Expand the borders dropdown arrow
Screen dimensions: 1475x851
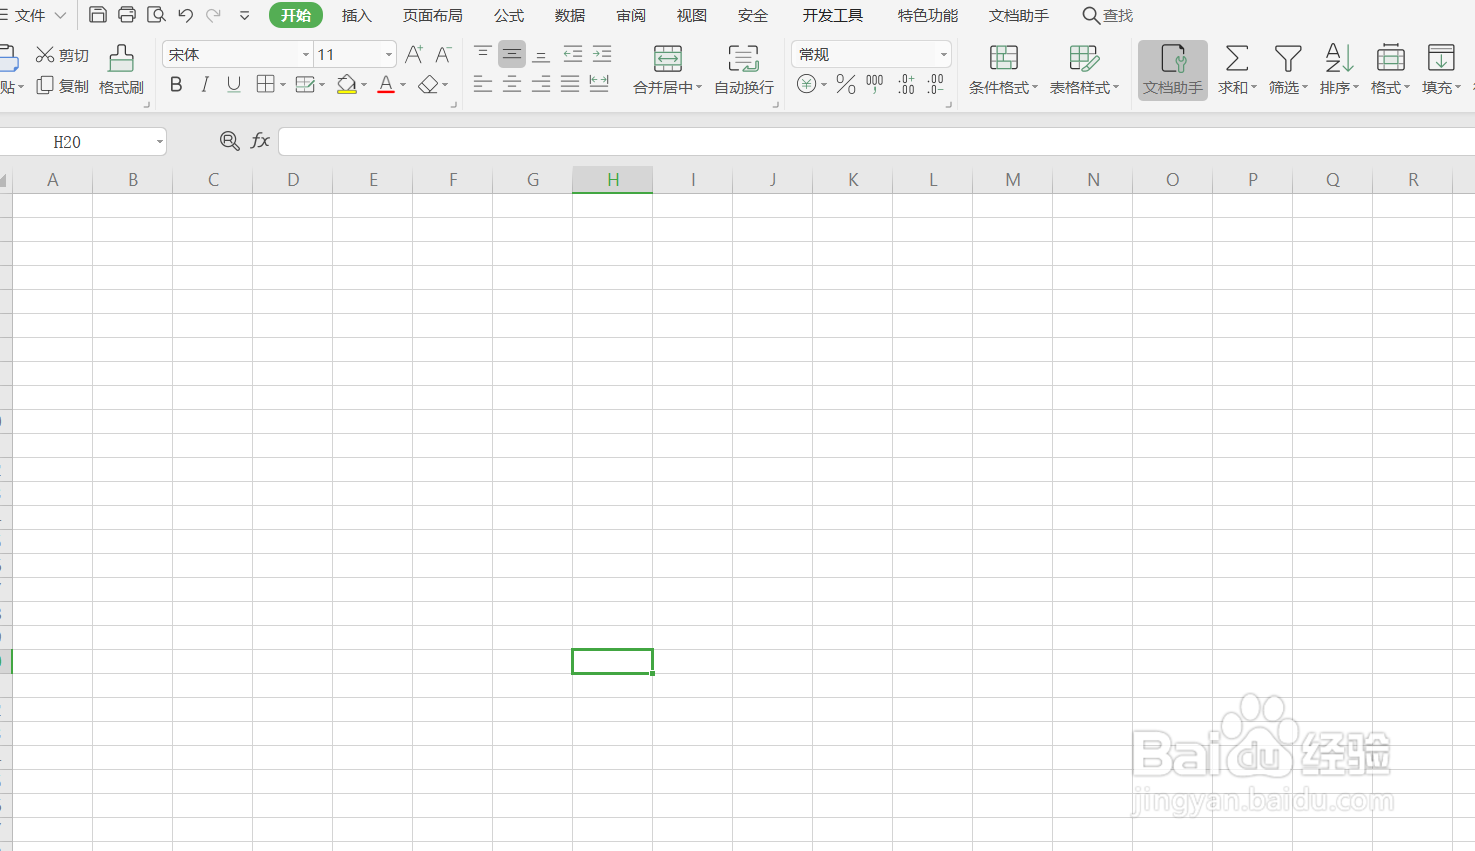tap(283, 86)
